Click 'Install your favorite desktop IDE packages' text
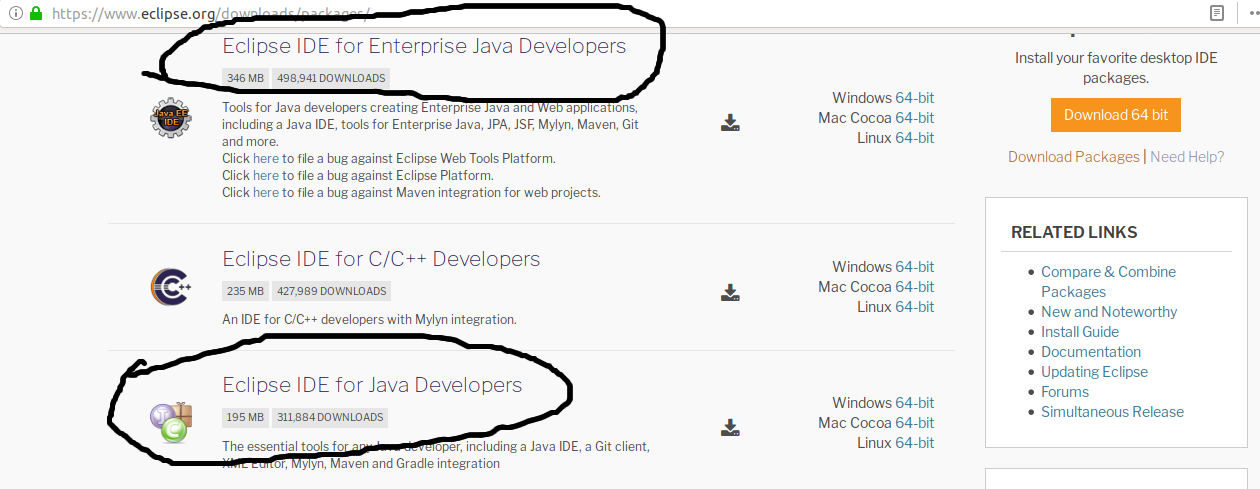 click(1116, 67)
